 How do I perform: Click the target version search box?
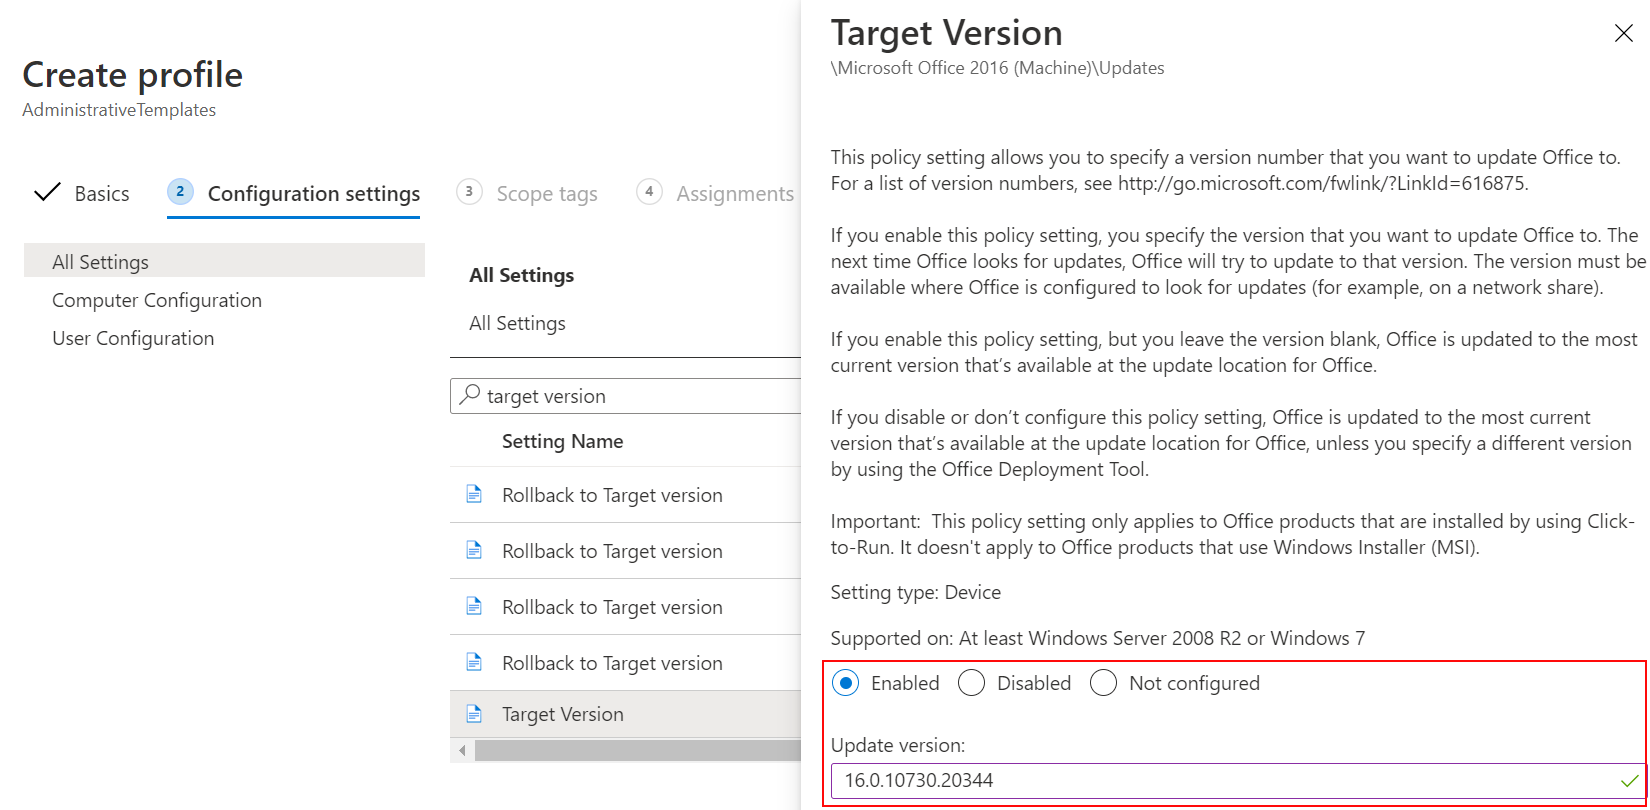coord(626,396)
